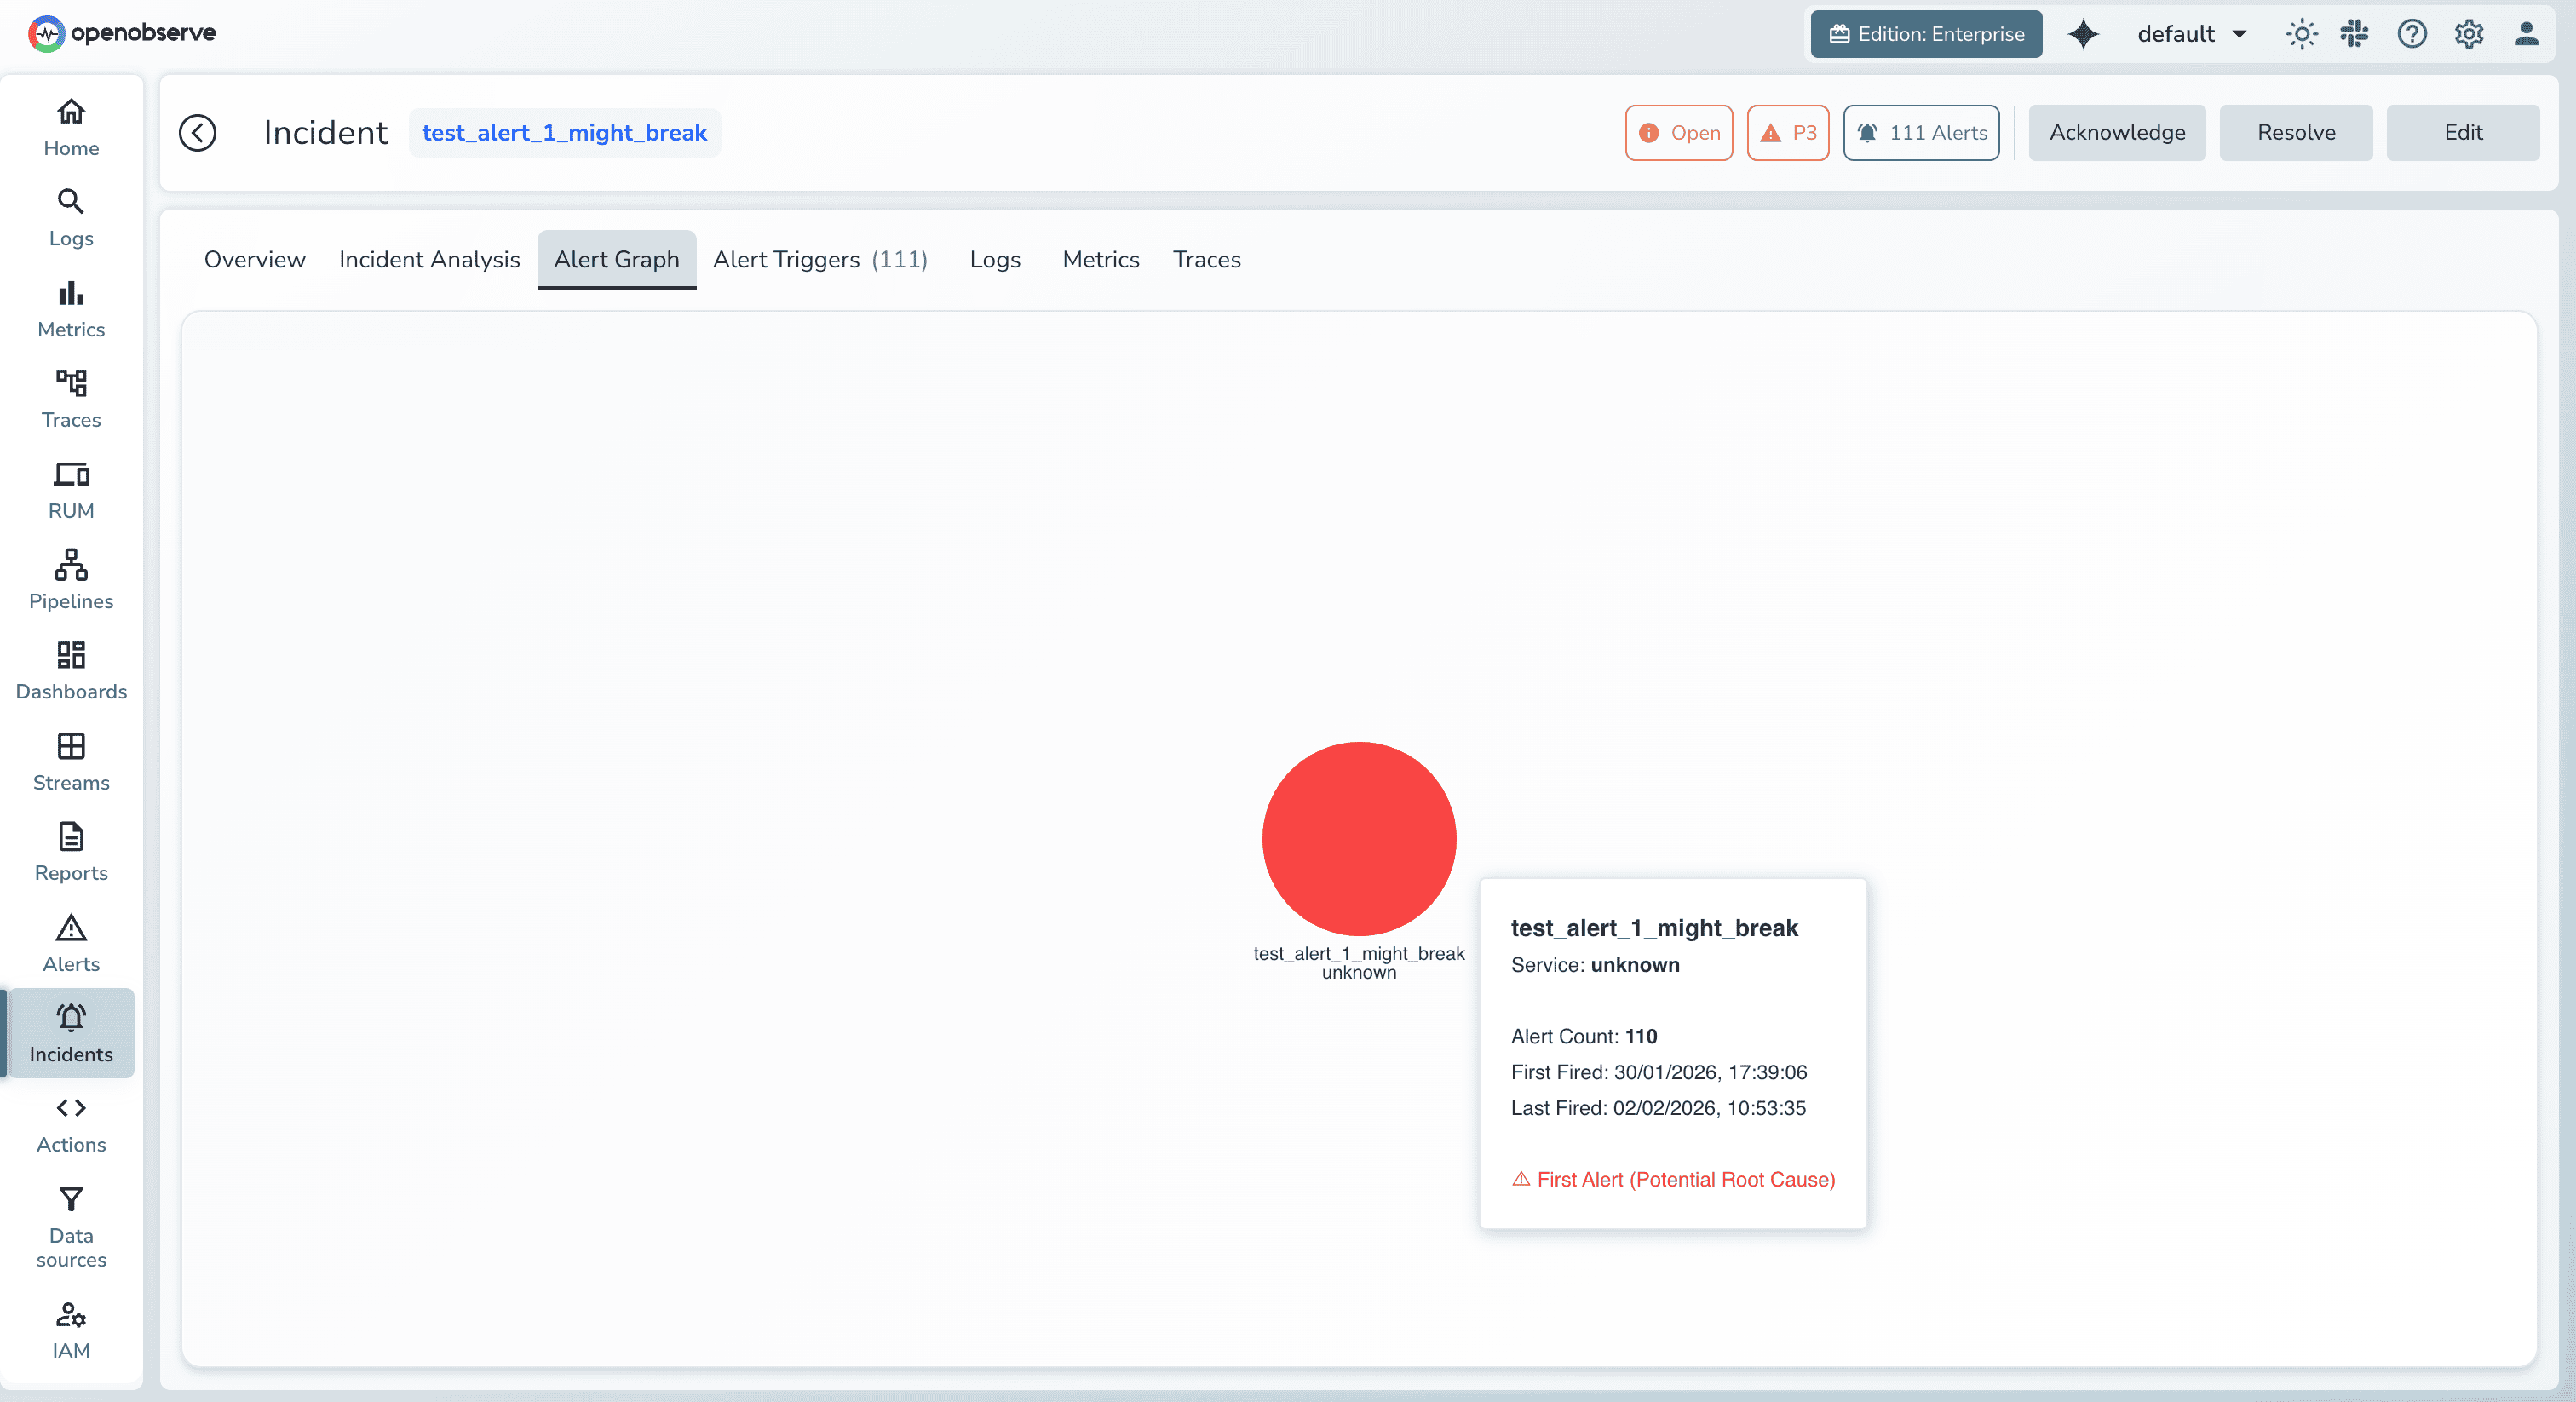Image resolution: width=2576 pixels, height=1402 pixels.
Task: Select the RUM sidebar icon
Action: [x=70, y=489]
